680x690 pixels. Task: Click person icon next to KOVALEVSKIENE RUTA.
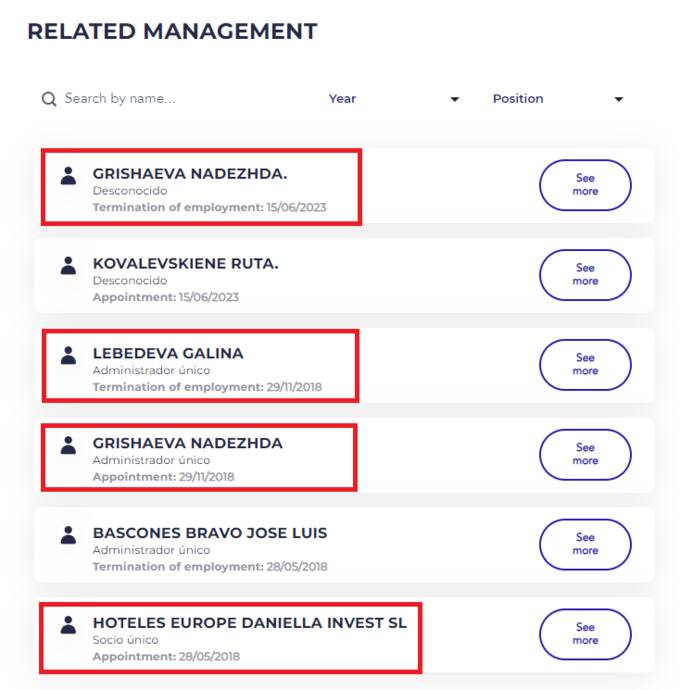tap(68, 266)
